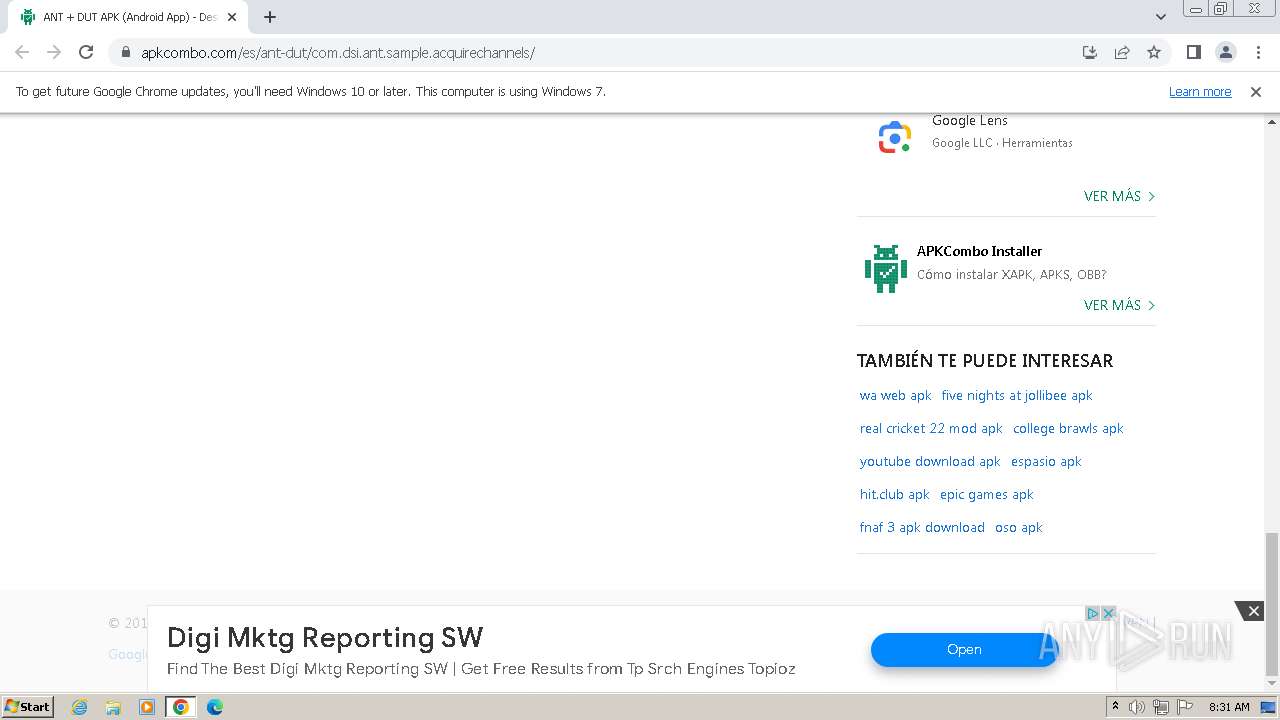Open Windows Media Player from taskbar
The image size is (1280, 720).
coord(147,707)
